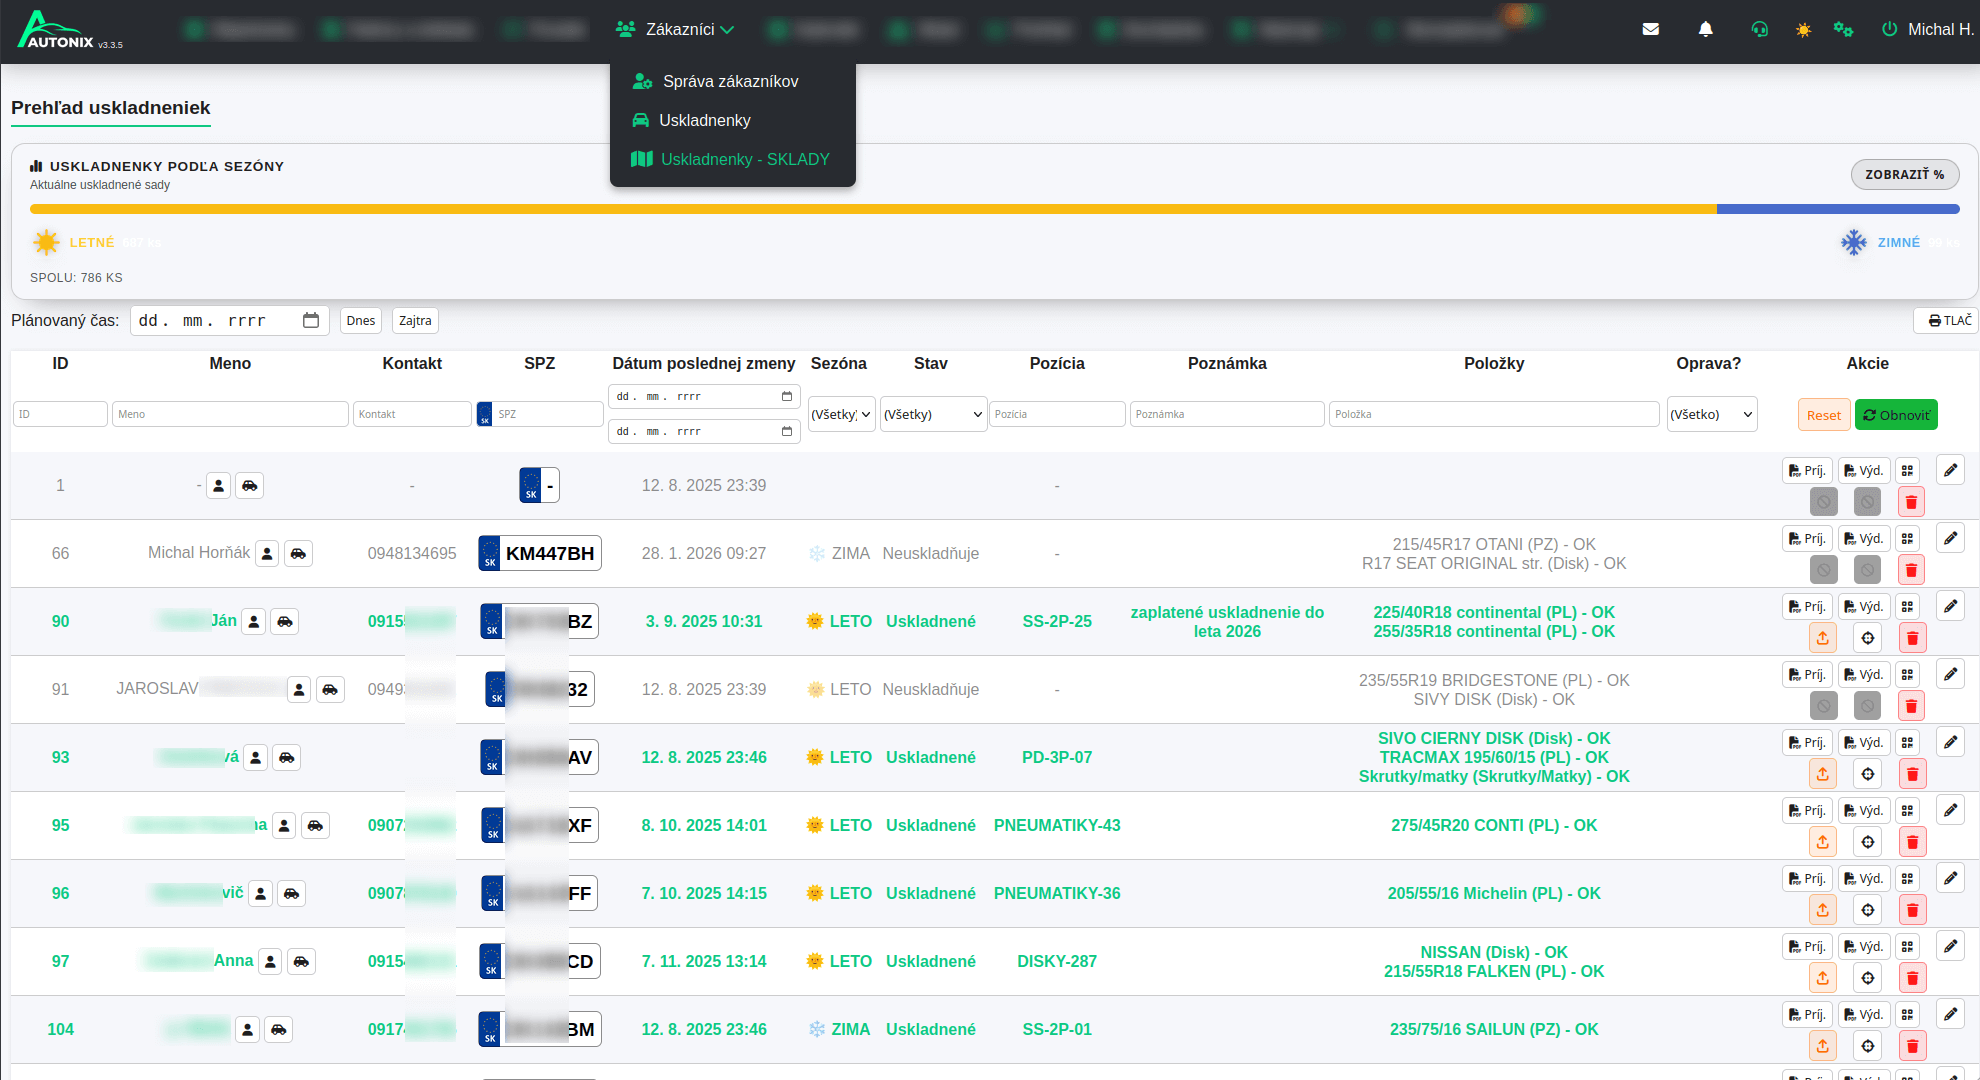Open the messages envelope icon
Screen dimensions: 1980x1080
pyautogui.click(x=1651, y=30)
